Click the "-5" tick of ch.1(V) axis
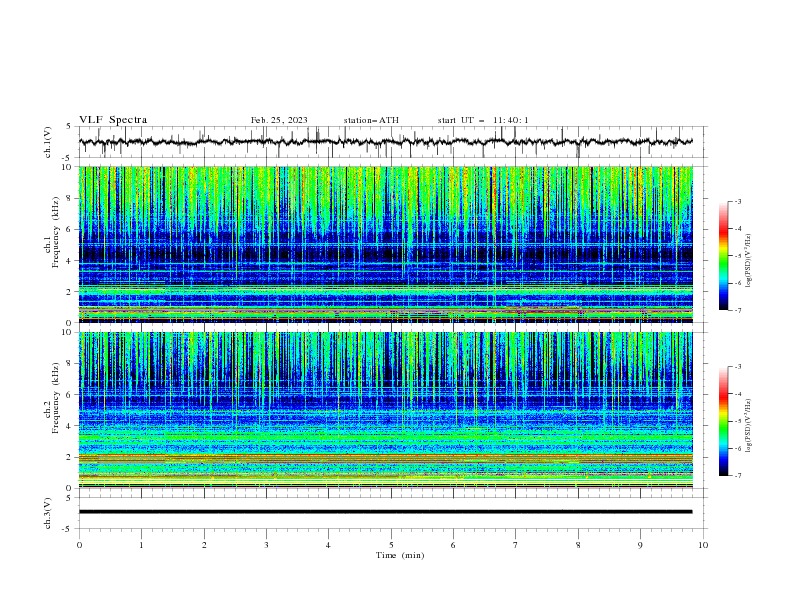This screenshot has height=612, width=792. click(x=68, y=158)
